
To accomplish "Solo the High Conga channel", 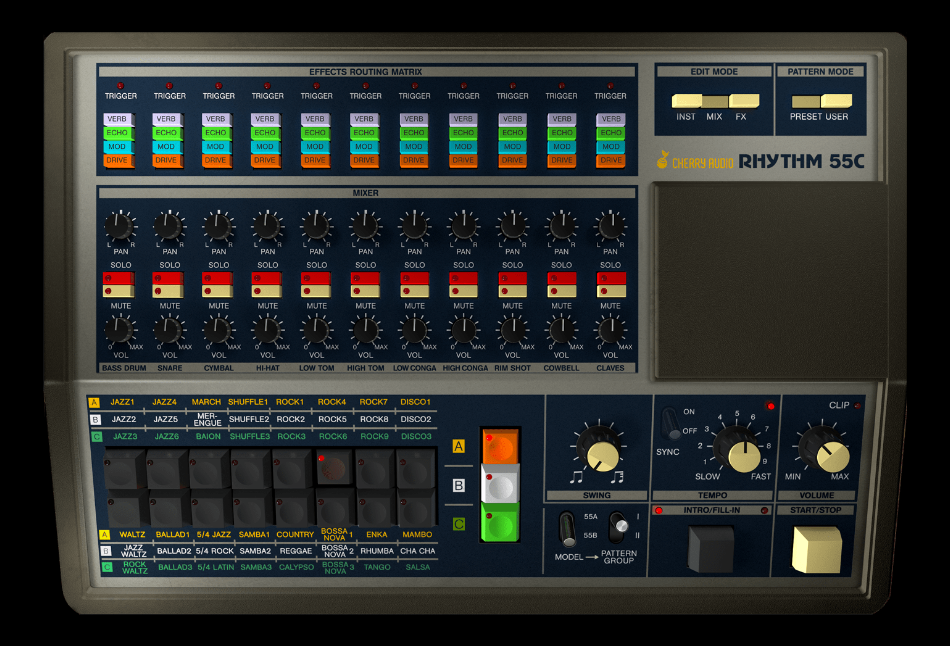I will [x=463, y=278].
